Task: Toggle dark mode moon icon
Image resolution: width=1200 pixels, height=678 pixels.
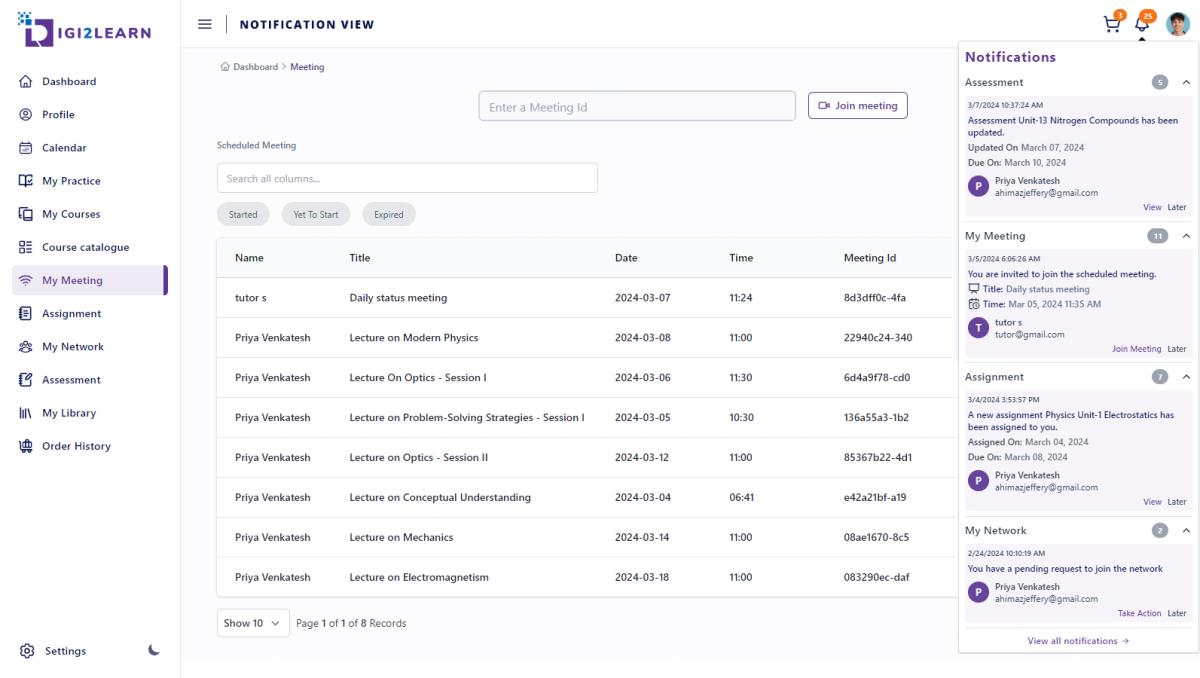Action: (x=153, y=650)
